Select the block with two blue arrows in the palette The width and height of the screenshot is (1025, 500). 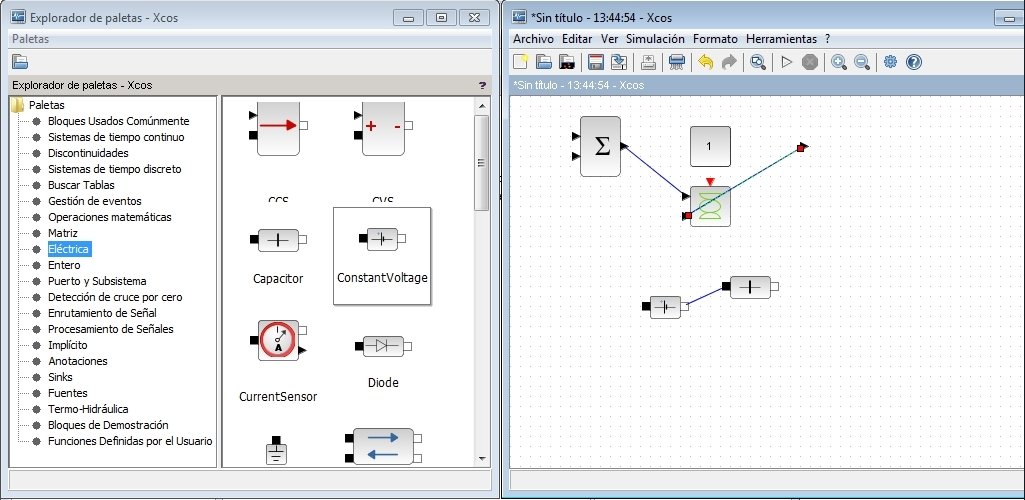383,446
